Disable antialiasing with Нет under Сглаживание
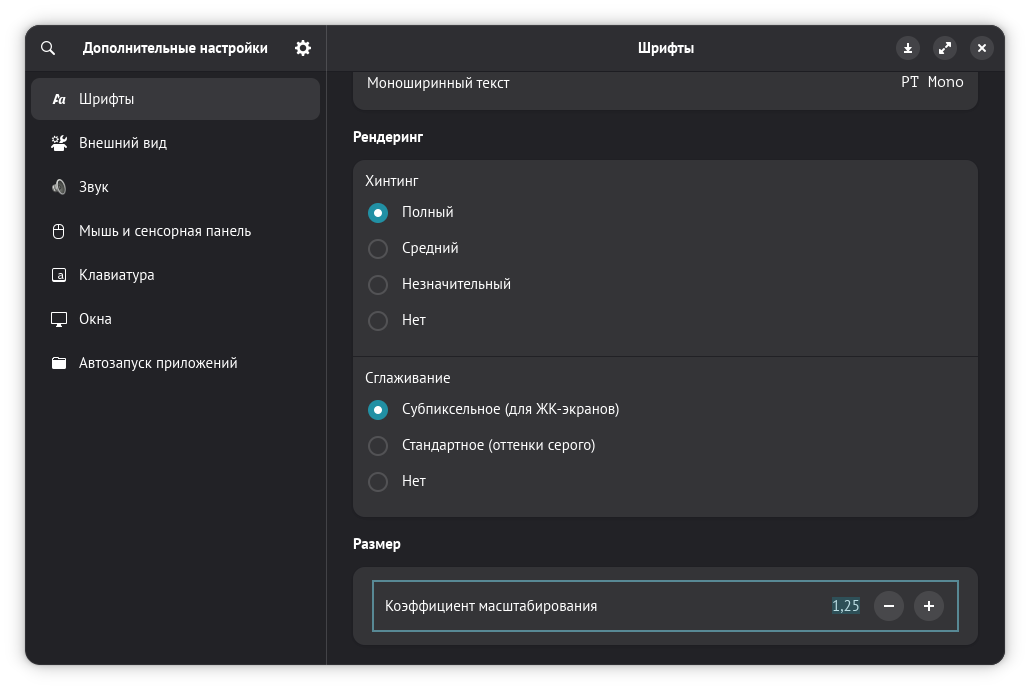The width and height of the screenshot is (1030, 690). 378,481
